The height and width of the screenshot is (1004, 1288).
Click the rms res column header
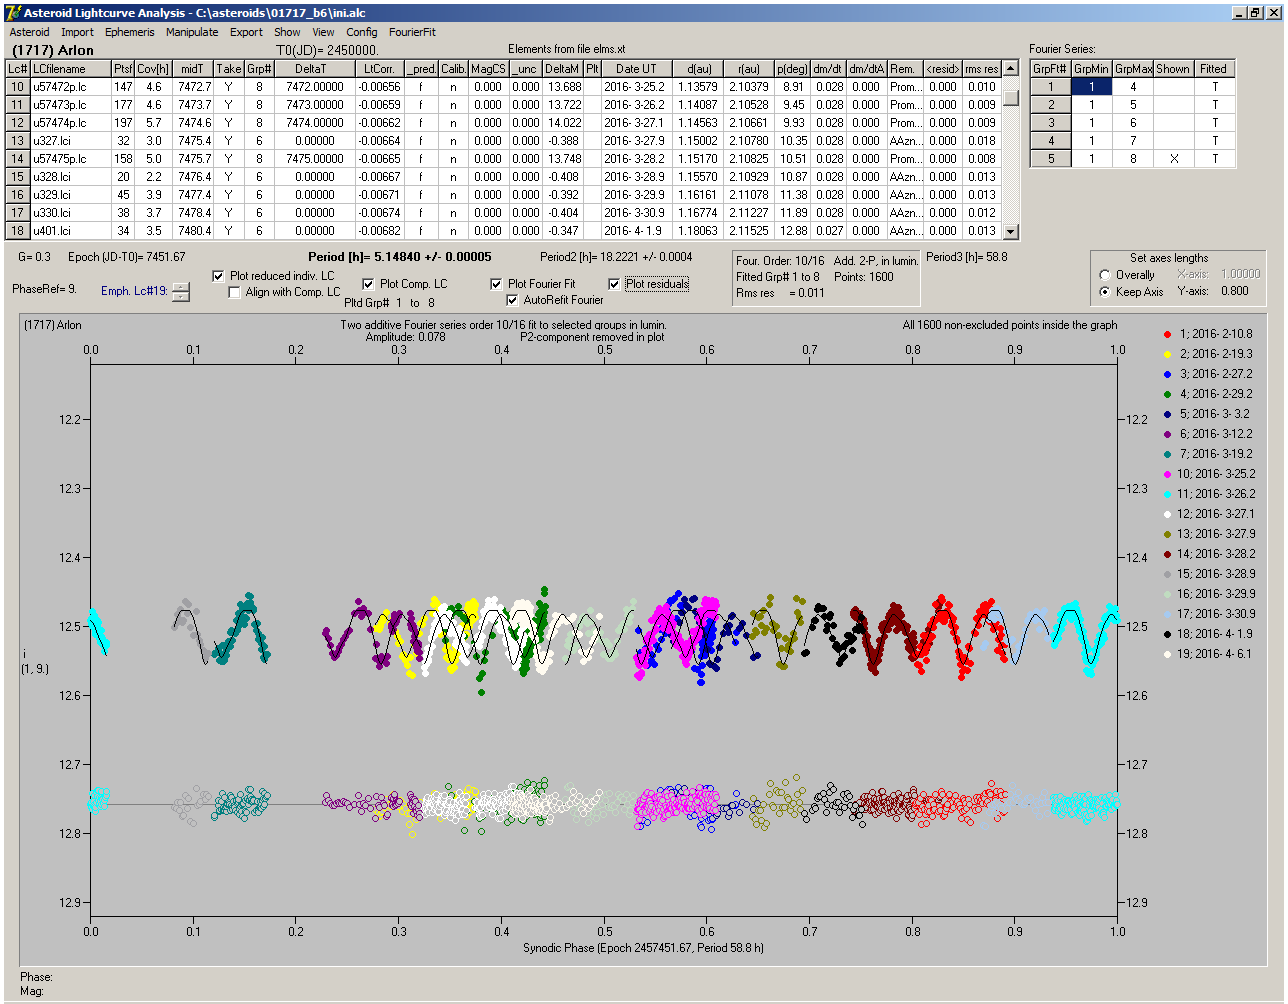click(x=982, y=69)
